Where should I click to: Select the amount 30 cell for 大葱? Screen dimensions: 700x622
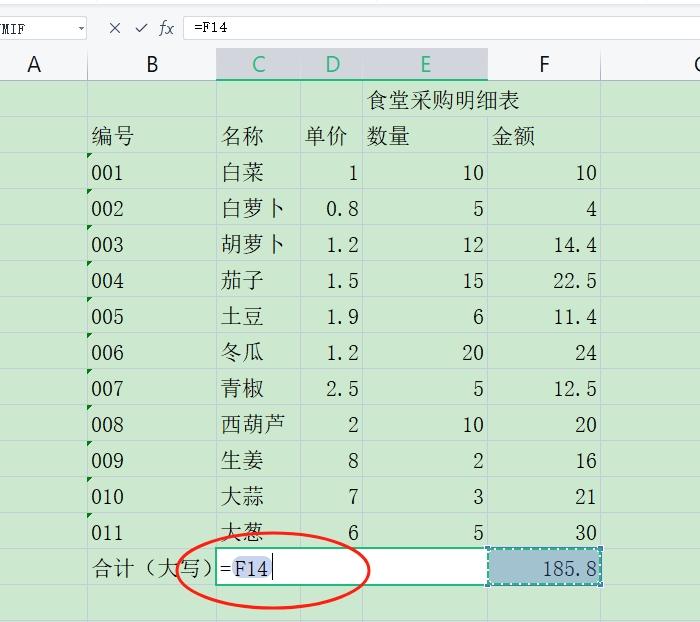click(x=544, y=531)
